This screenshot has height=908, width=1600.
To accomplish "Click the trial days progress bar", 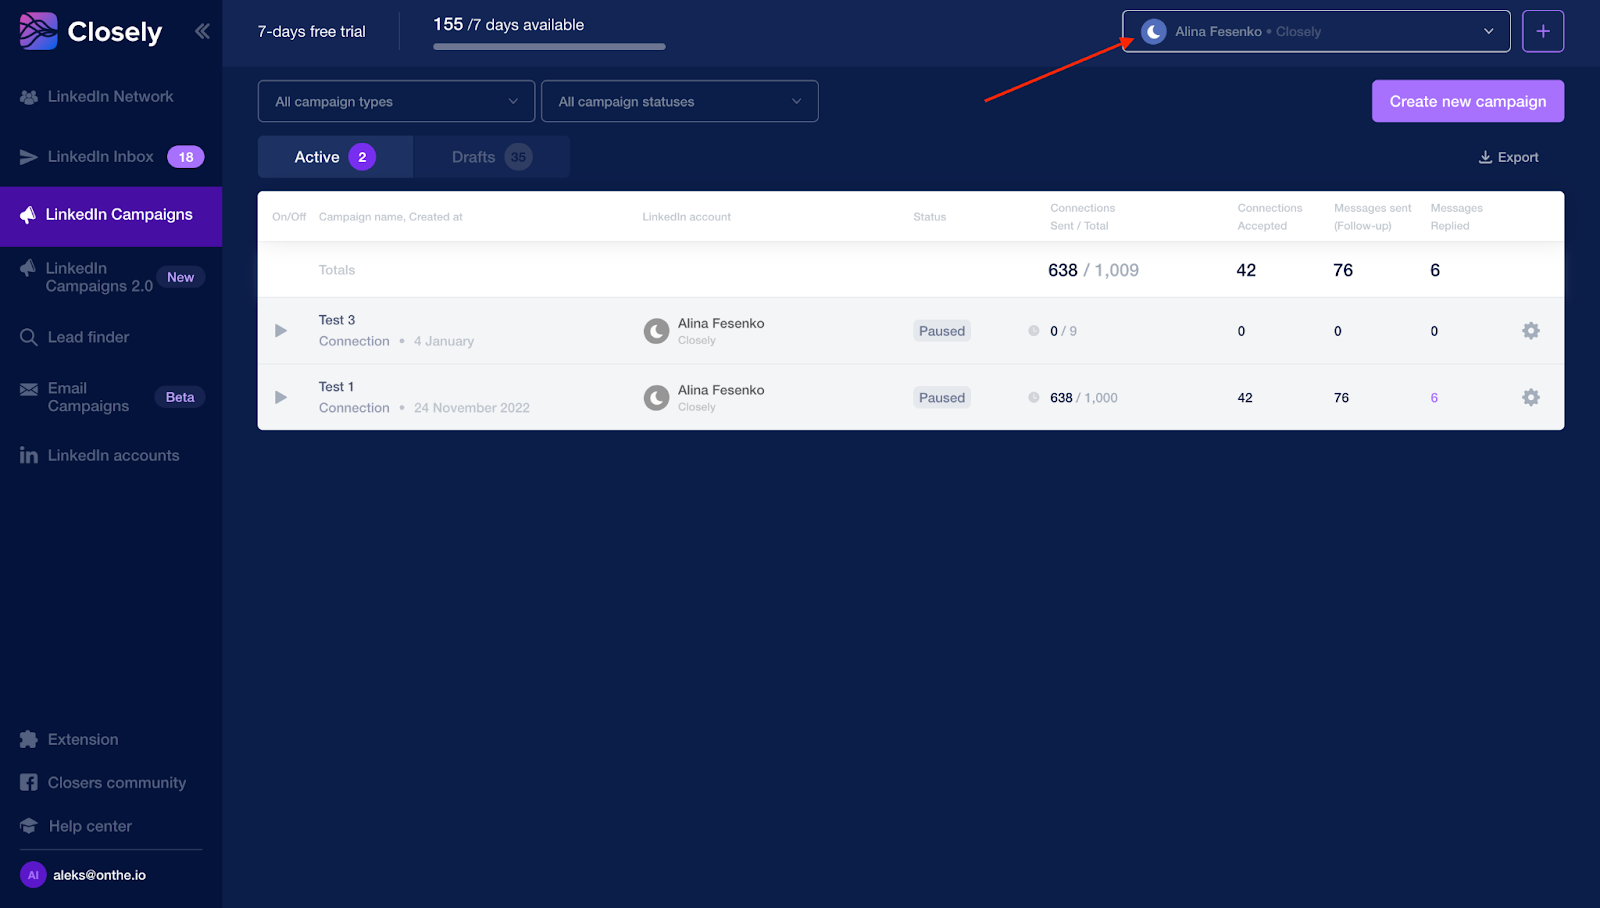I will point(549,46).
